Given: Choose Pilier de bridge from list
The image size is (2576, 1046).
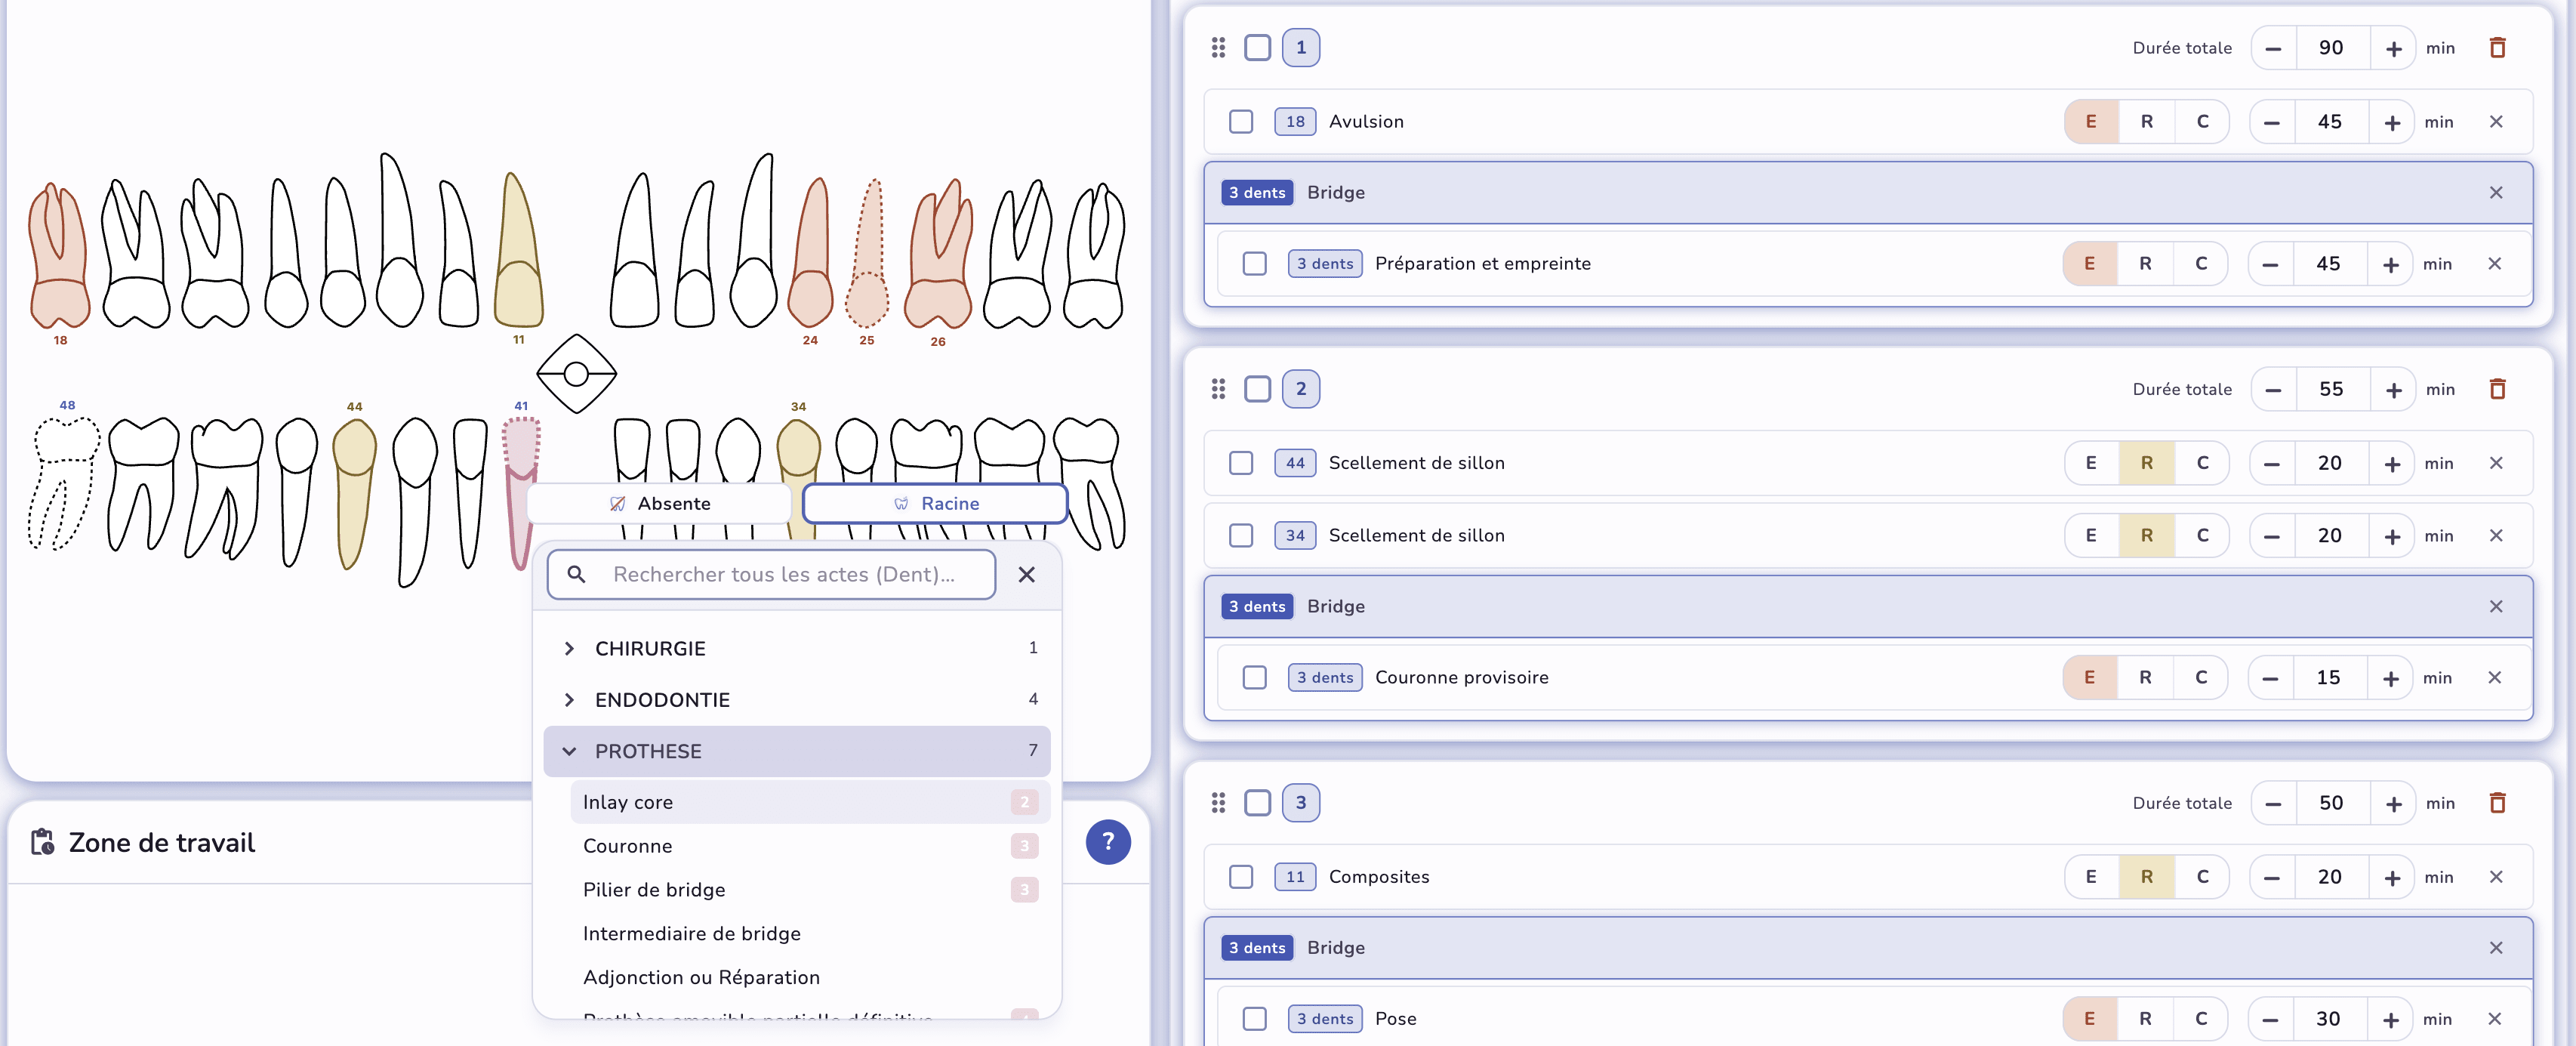Looking at the screenshot, I should 654,890.
